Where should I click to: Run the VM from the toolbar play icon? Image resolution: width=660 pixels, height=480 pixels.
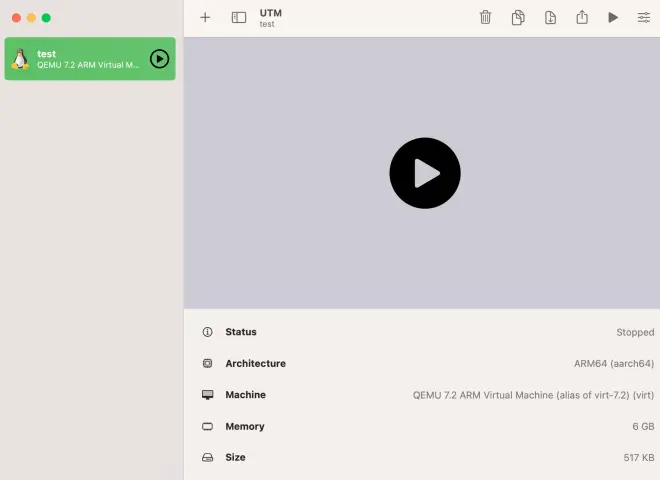point(613,17)
